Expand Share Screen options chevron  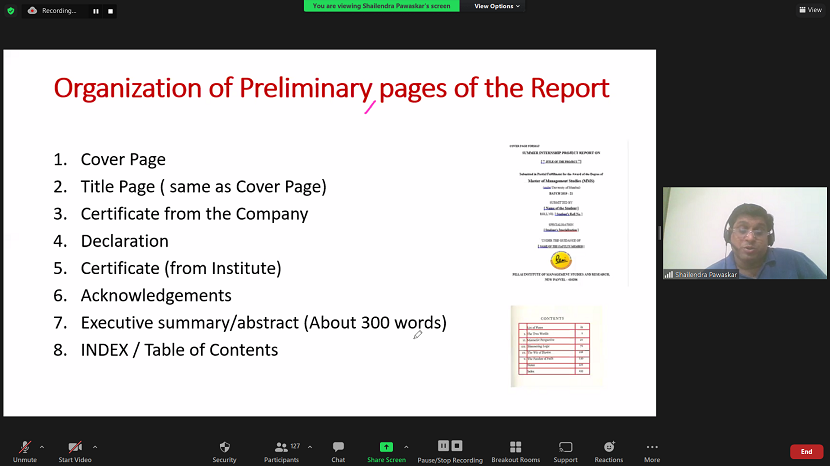[x=405, y=446]
